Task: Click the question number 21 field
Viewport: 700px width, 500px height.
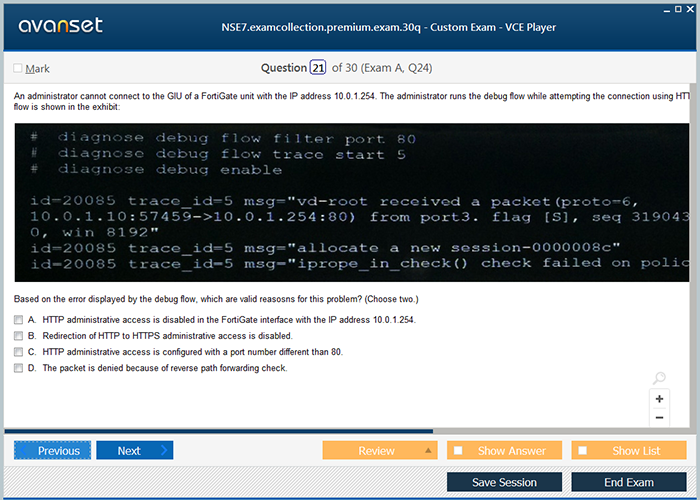Action: (x=318, y=68)
